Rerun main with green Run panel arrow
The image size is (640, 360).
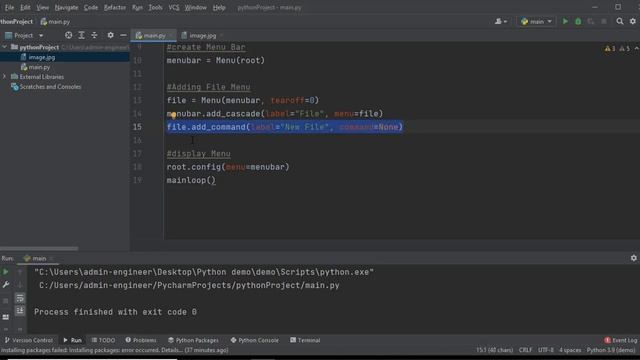coord(6,272)
